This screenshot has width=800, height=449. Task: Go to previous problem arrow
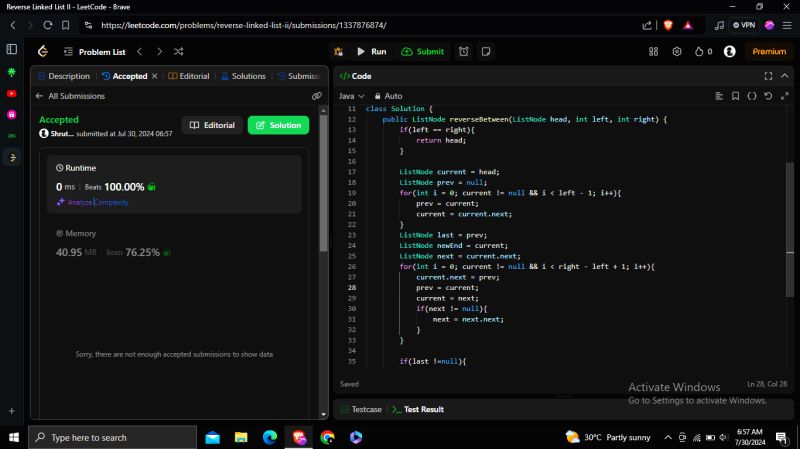coord(139,52)
